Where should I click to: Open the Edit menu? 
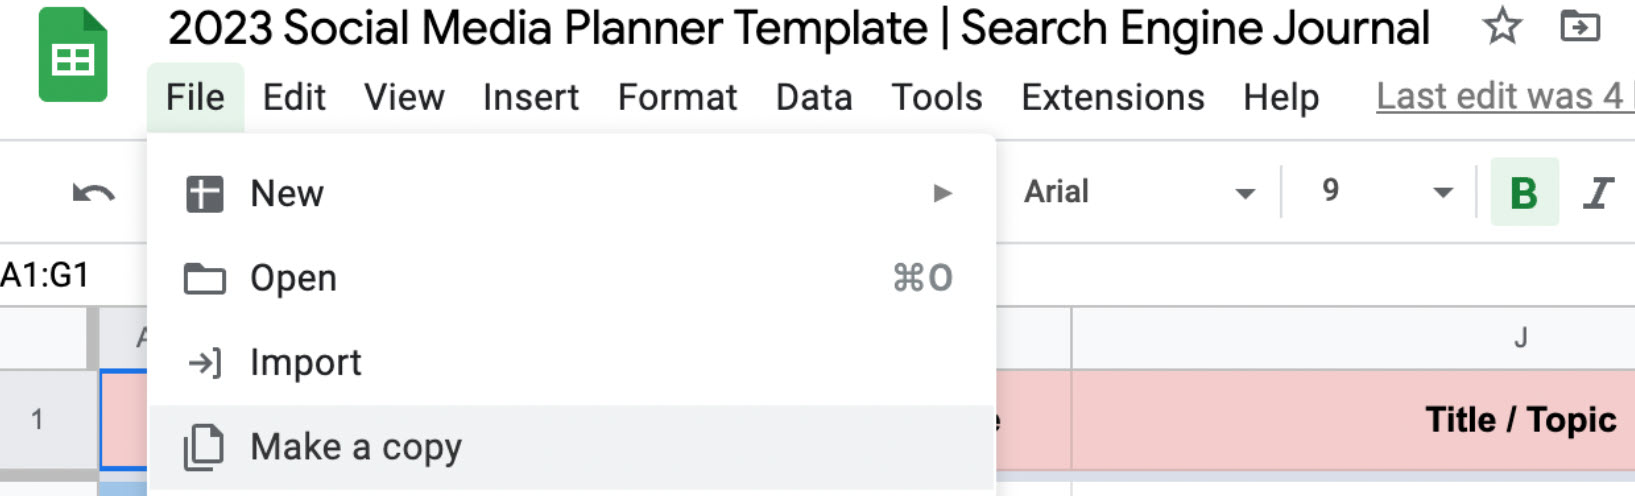294,97
